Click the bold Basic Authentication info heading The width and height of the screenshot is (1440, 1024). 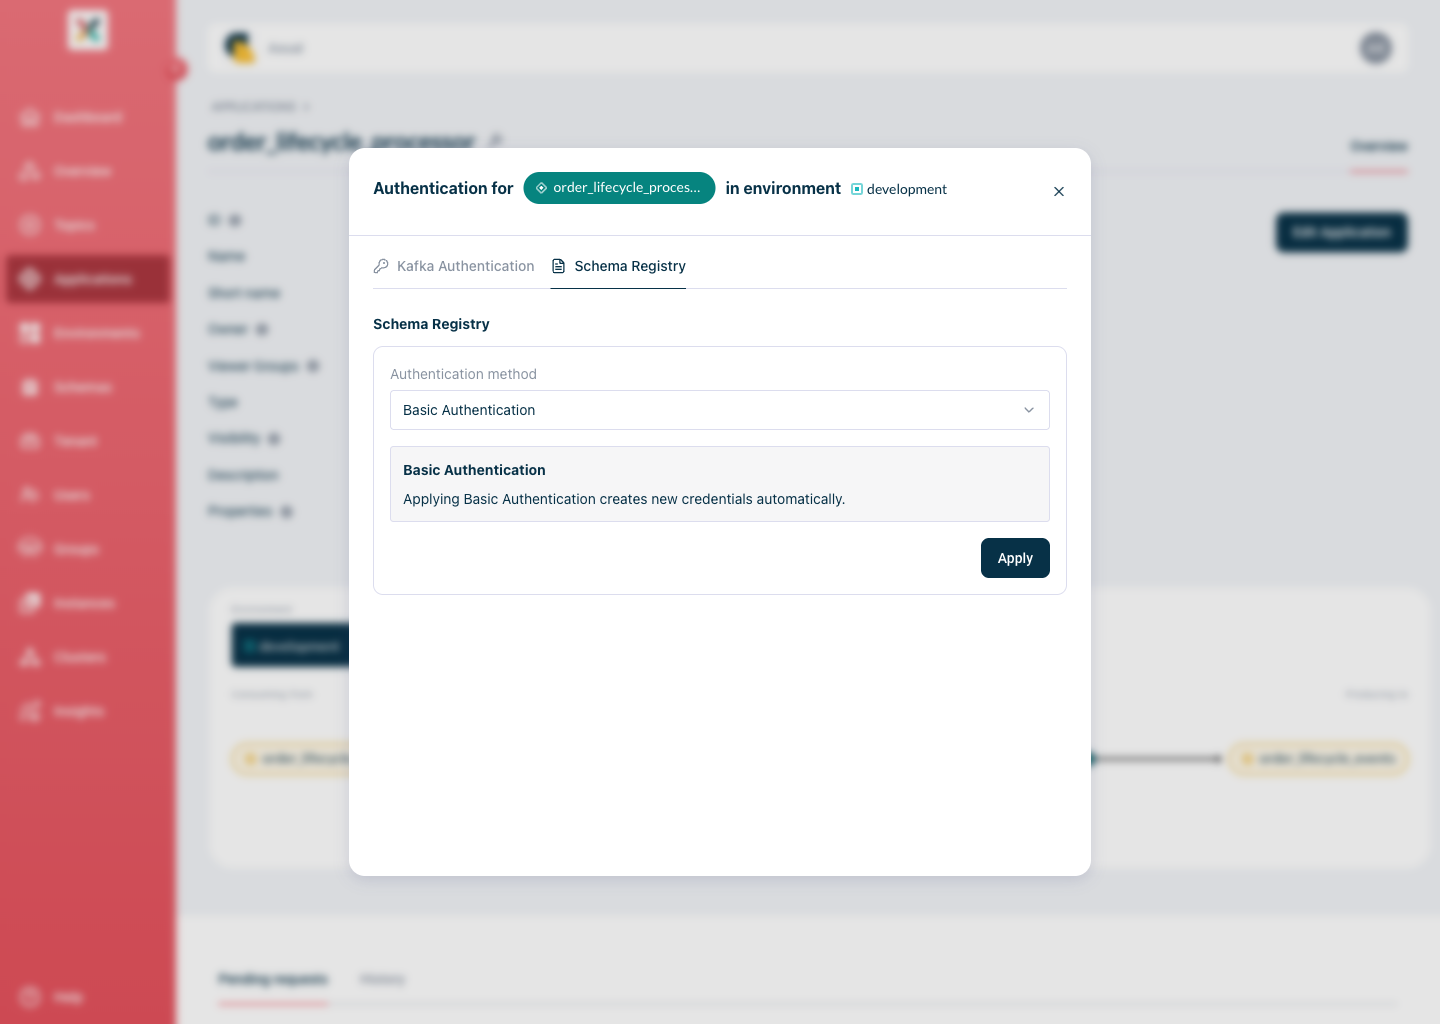[474, 470]
